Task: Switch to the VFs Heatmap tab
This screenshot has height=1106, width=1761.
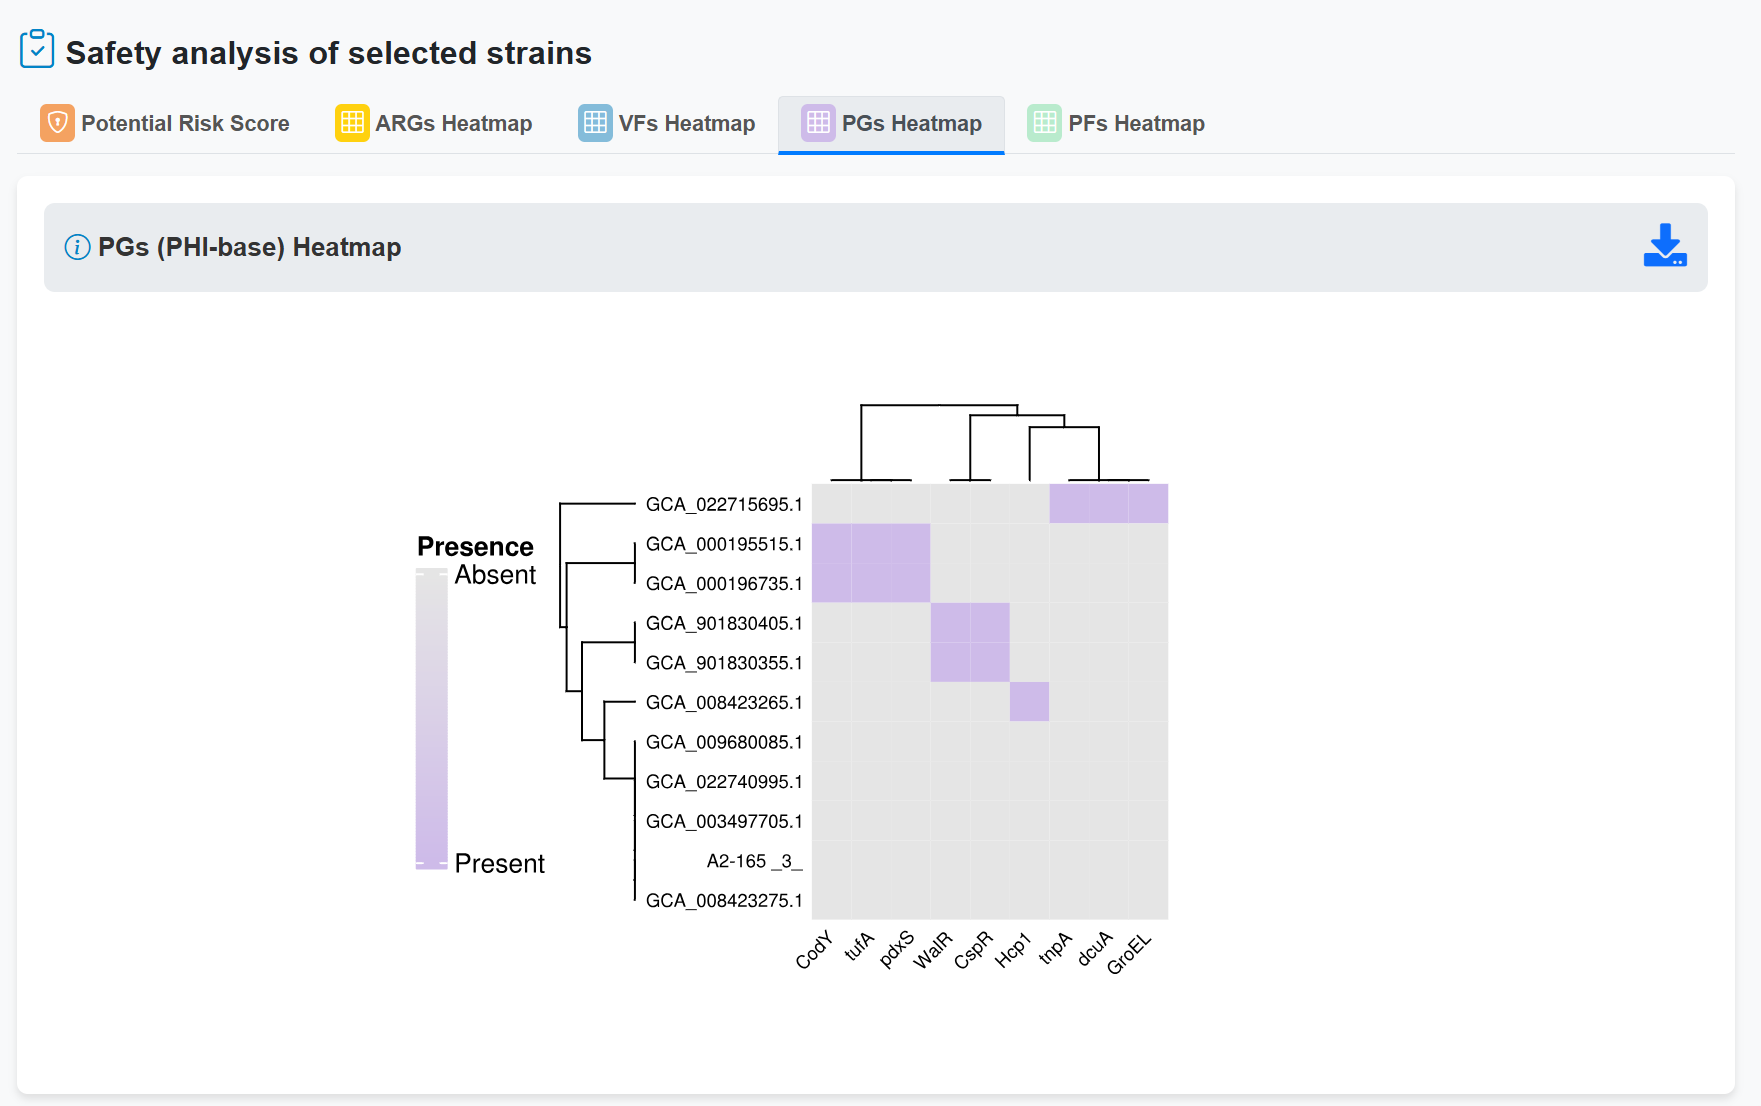Action: (x=686, y=123)
